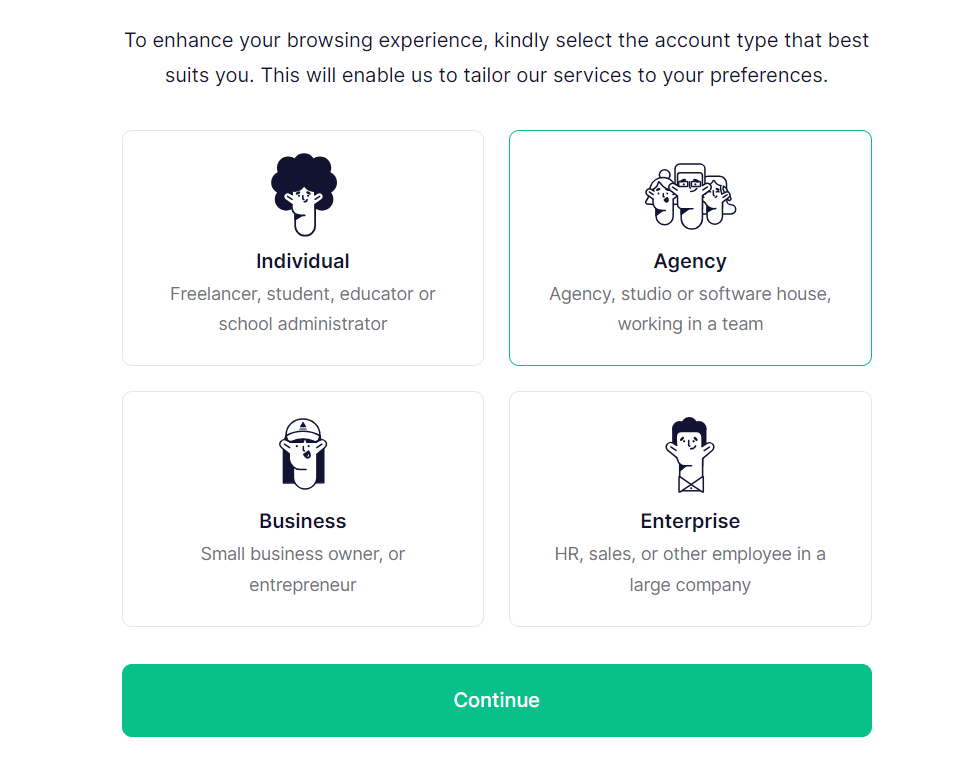Click the "tailor our services" instruction sentence
Image resolution: width=961 pixels, height=764 pixels.
497,76
